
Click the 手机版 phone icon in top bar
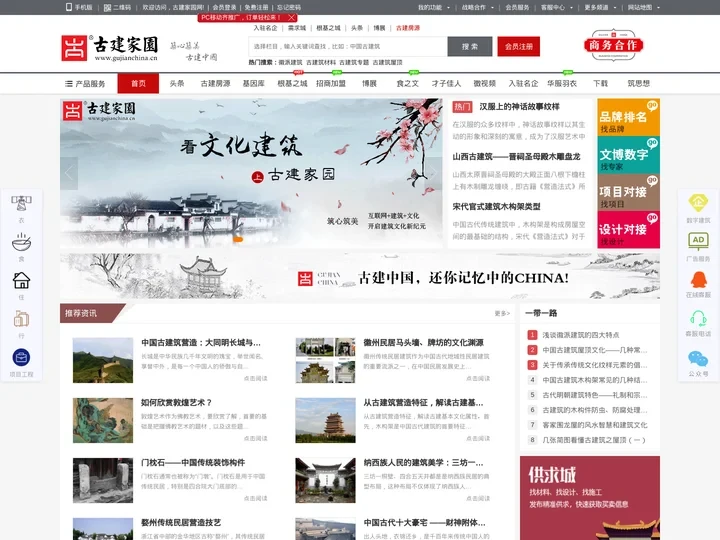point(69,7)
